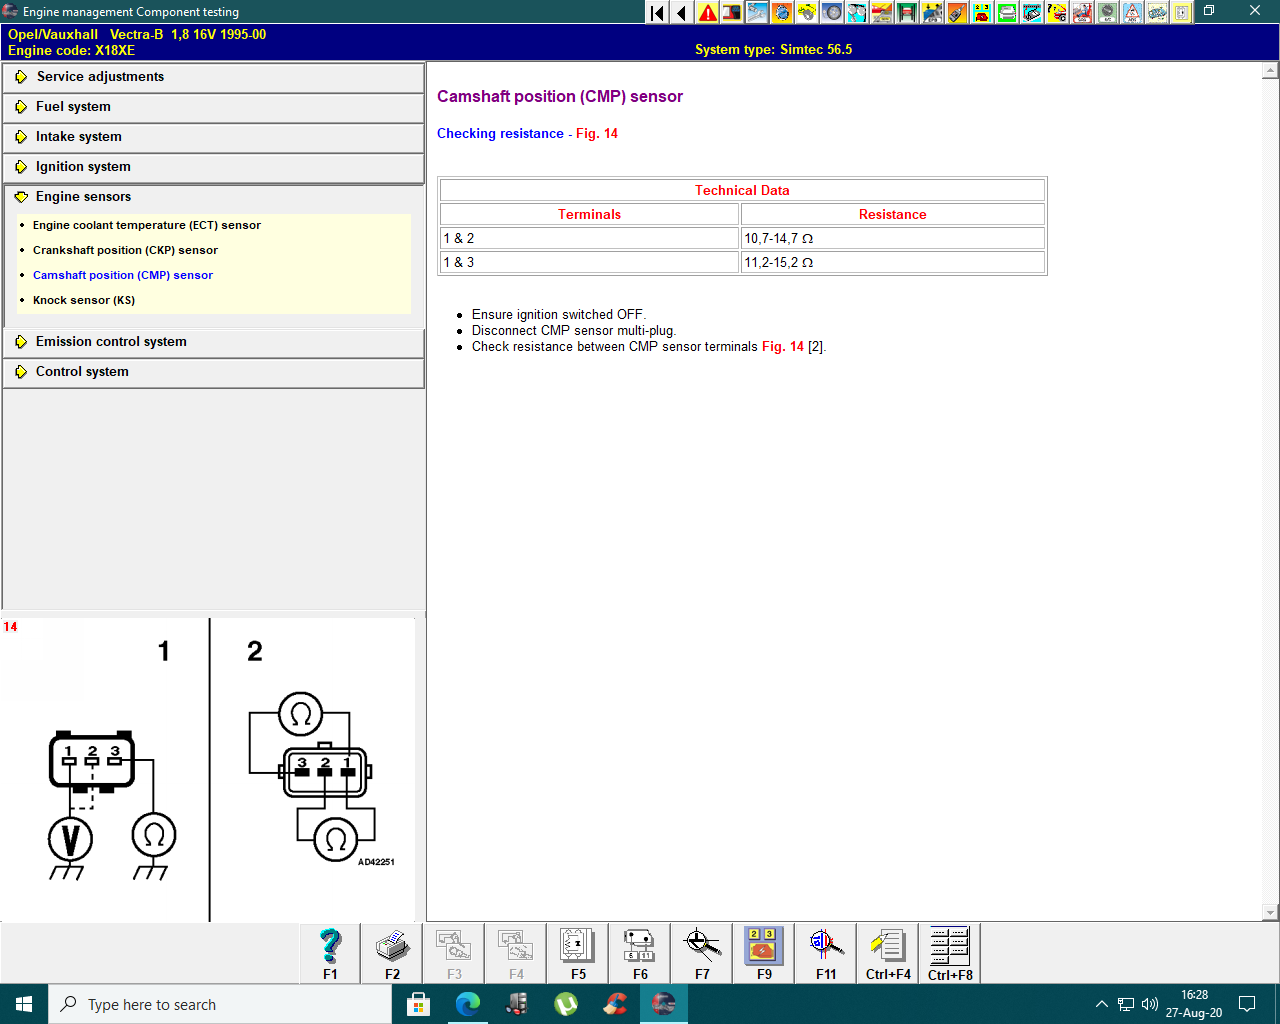Click the F6 wiring diagram button
The height and width of the screenshot is (1024, 1280).
tap(640, 953)
